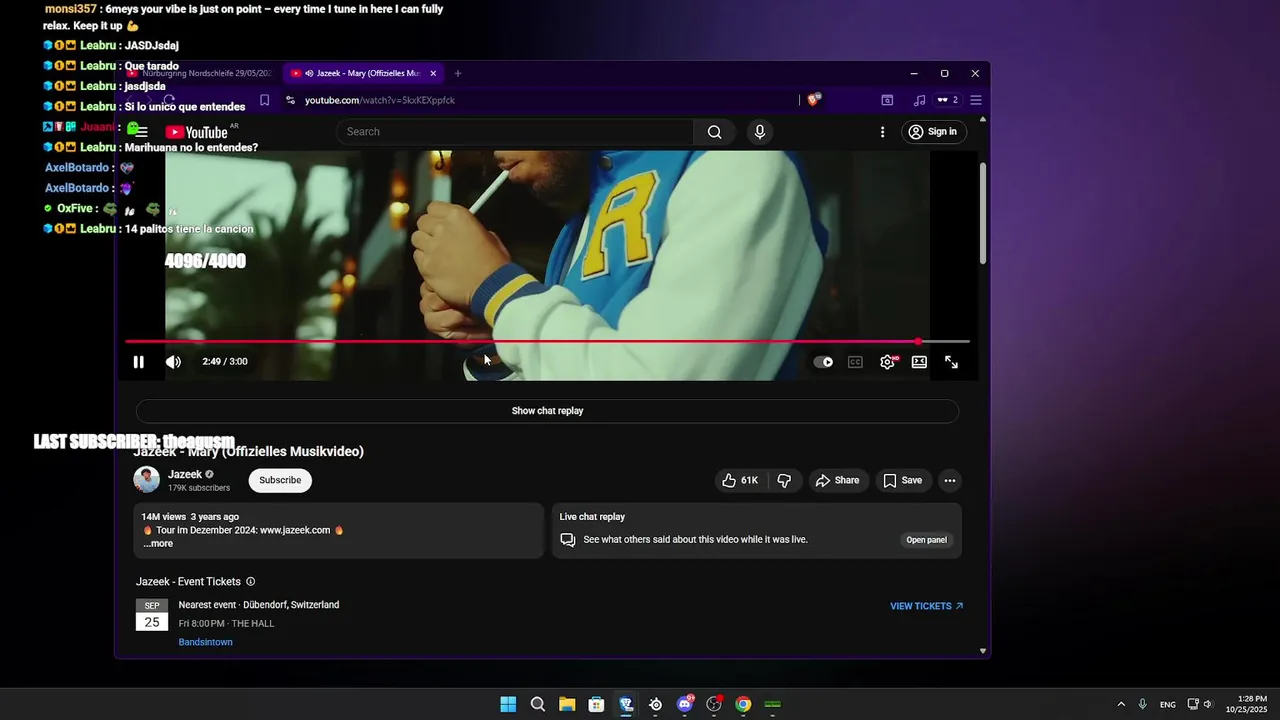Show hidden system tray icons

pos(1121,704)
